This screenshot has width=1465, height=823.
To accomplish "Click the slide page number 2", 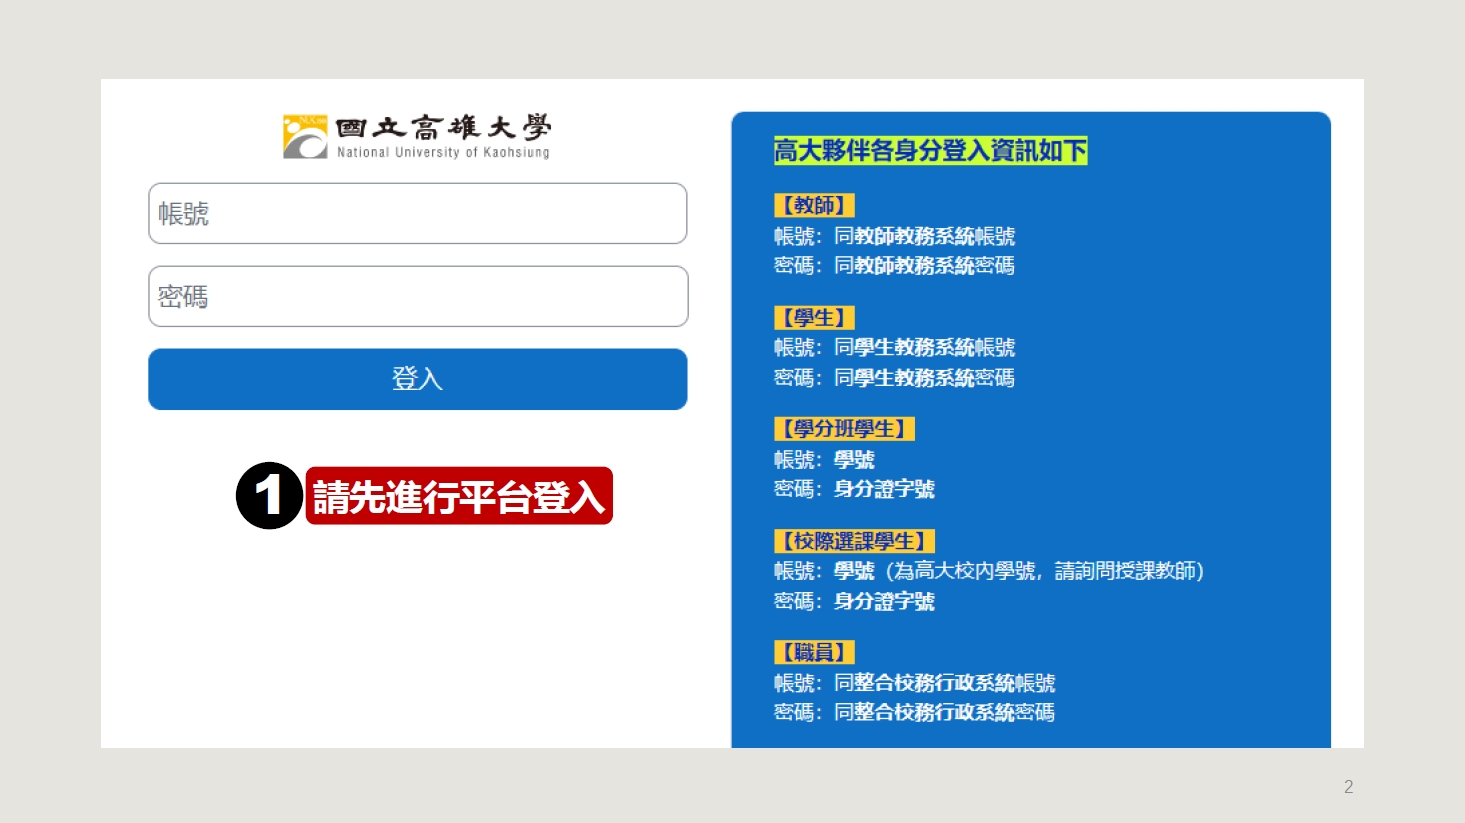I will point(1348,787).
